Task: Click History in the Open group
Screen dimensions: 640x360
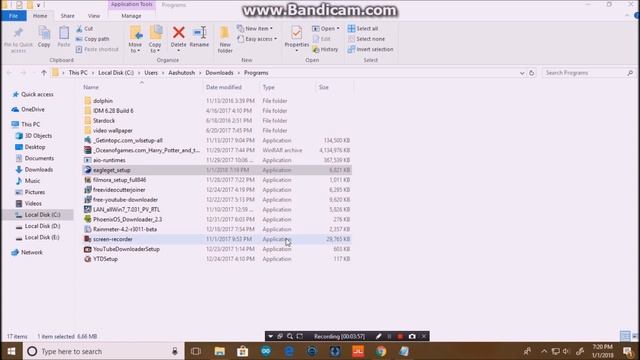Action: tap(325, 49)
